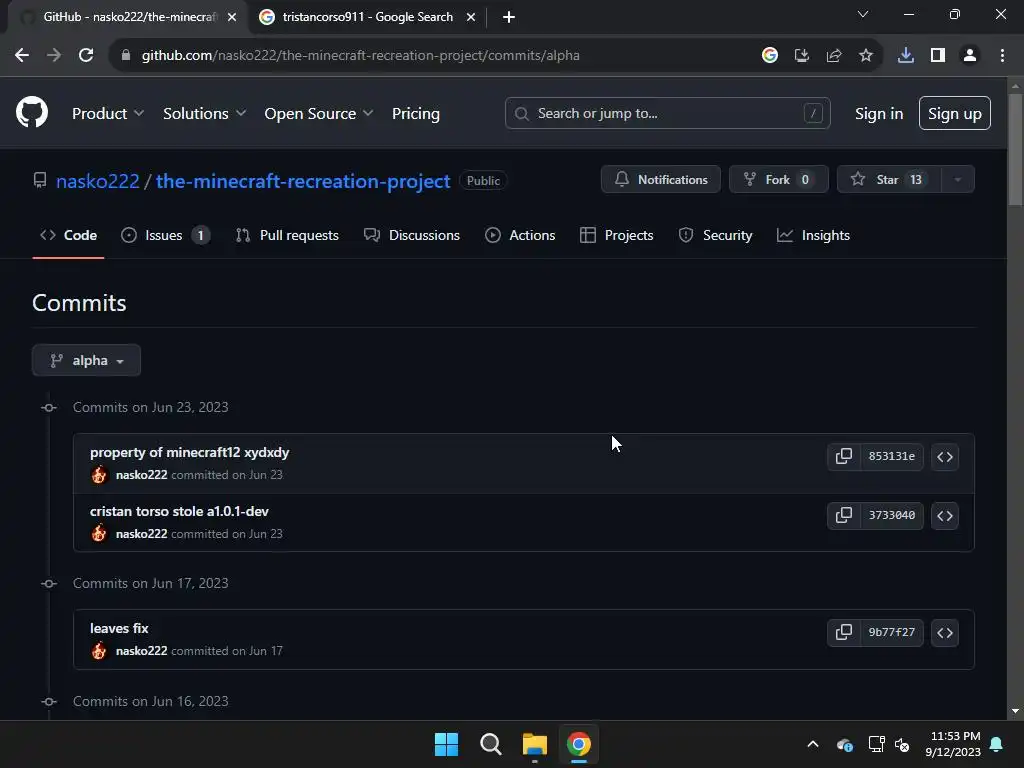Click Sign in
The image size is (1024, 768).
click(879, 114)
